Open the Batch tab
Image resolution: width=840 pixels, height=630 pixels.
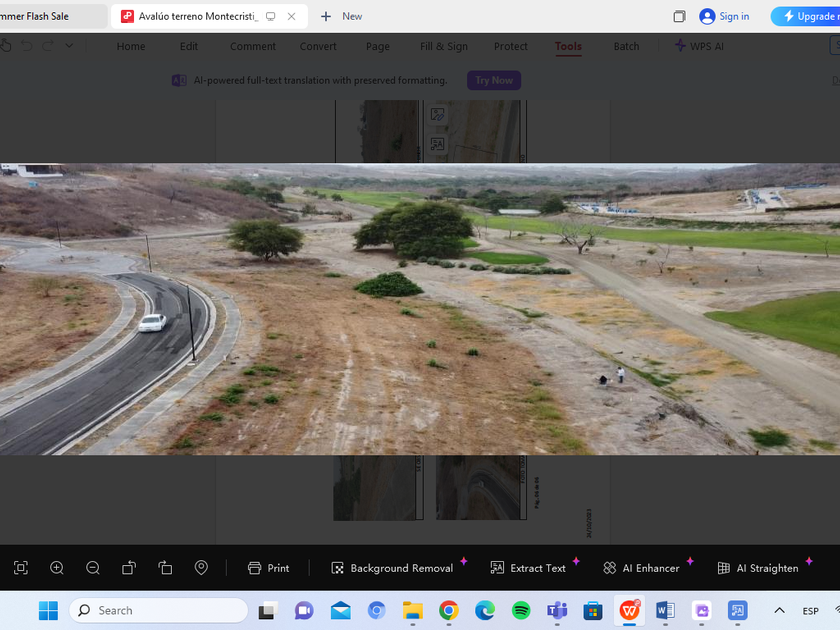[626, 47]
